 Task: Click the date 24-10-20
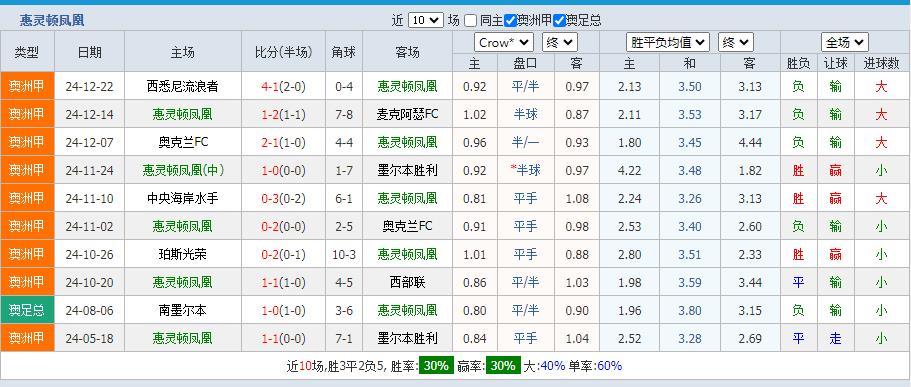pyautogui.click(x=89, y=282)
